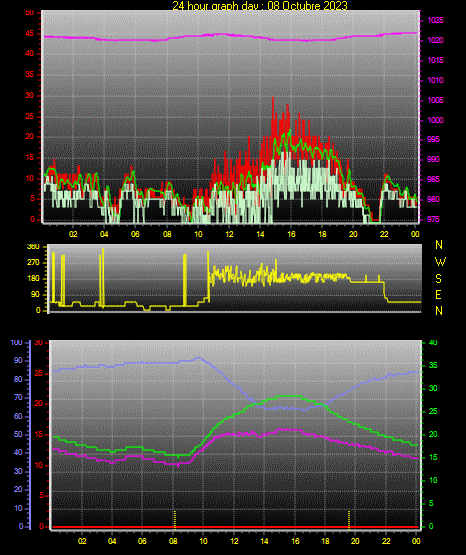
Task: Click the 20 hour tick on top graph
Action: pyautogui.click(x=353, y=234)
